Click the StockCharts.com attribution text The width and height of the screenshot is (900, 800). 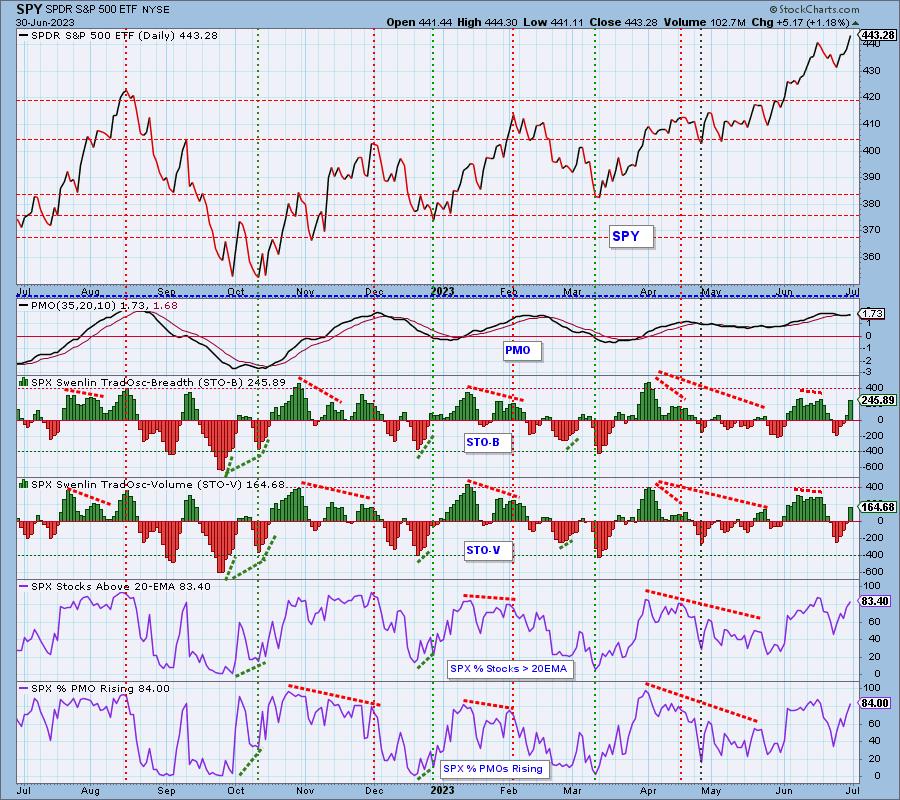(814, 9)
